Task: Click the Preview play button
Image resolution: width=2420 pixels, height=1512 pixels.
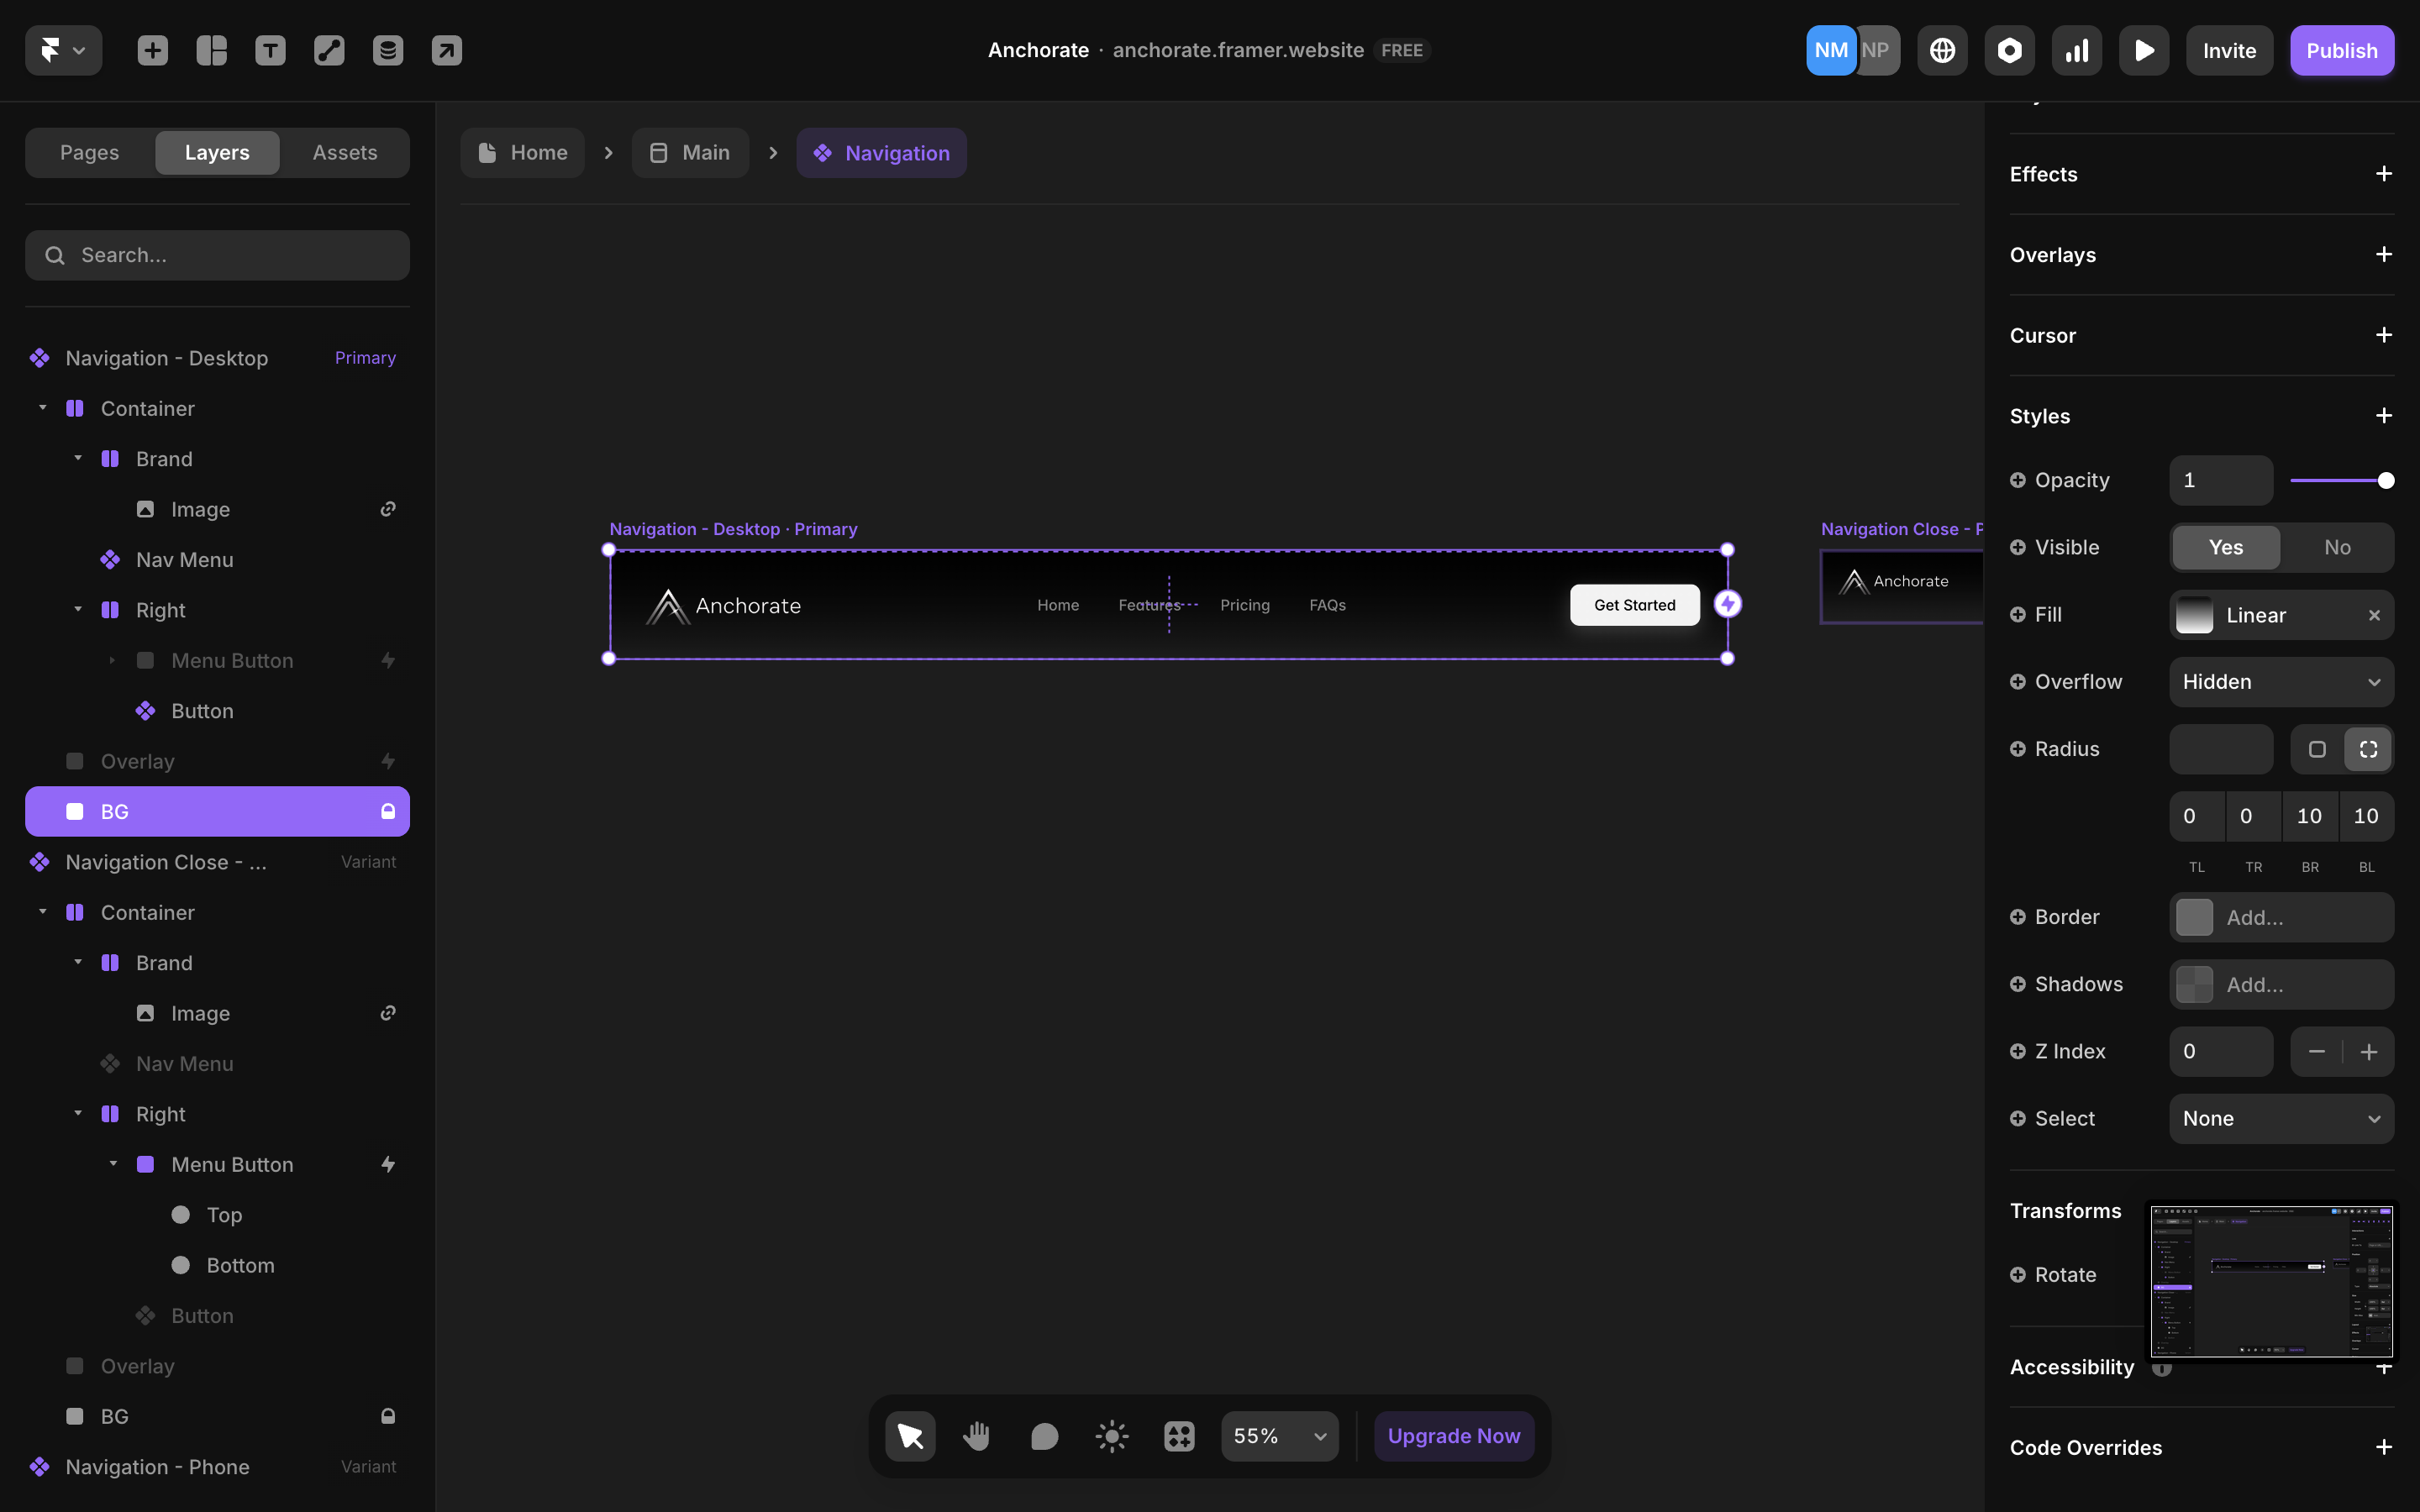Action: point(2144,50)
